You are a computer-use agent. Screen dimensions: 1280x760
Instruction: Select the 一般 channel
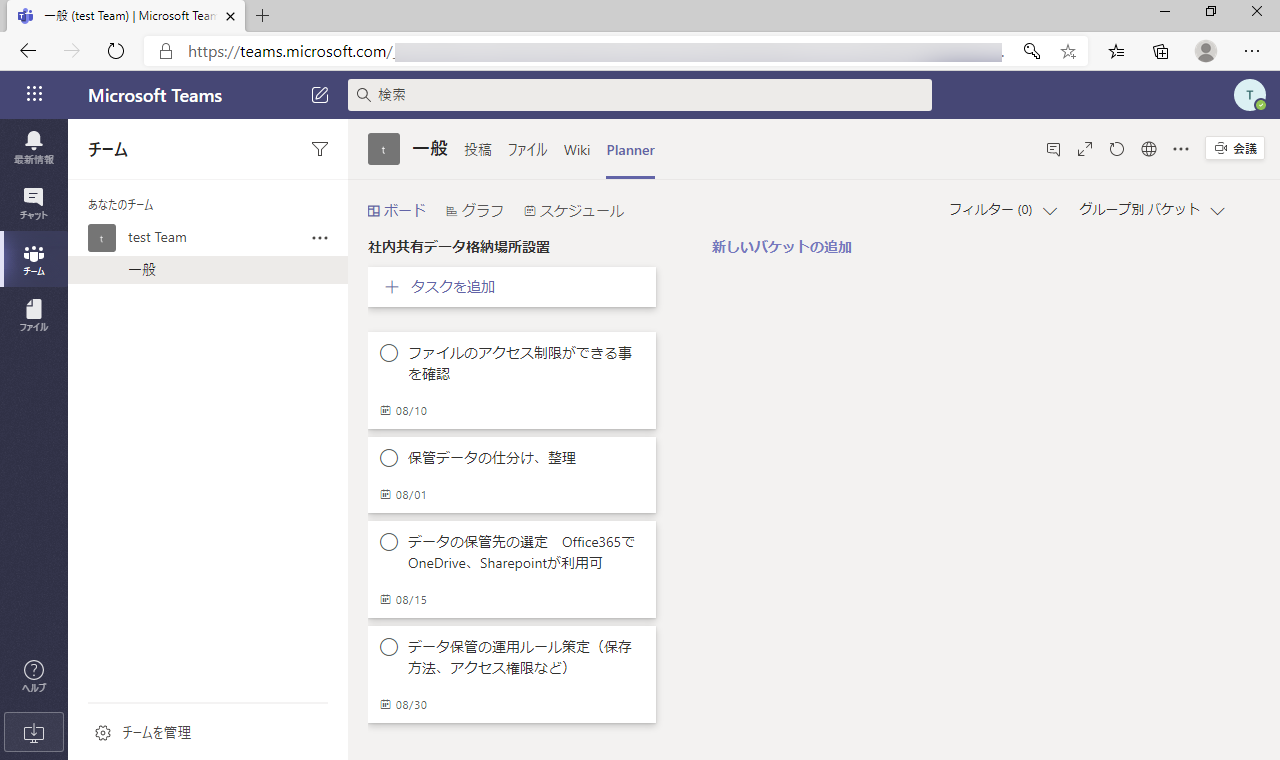[x=208, y=270]
